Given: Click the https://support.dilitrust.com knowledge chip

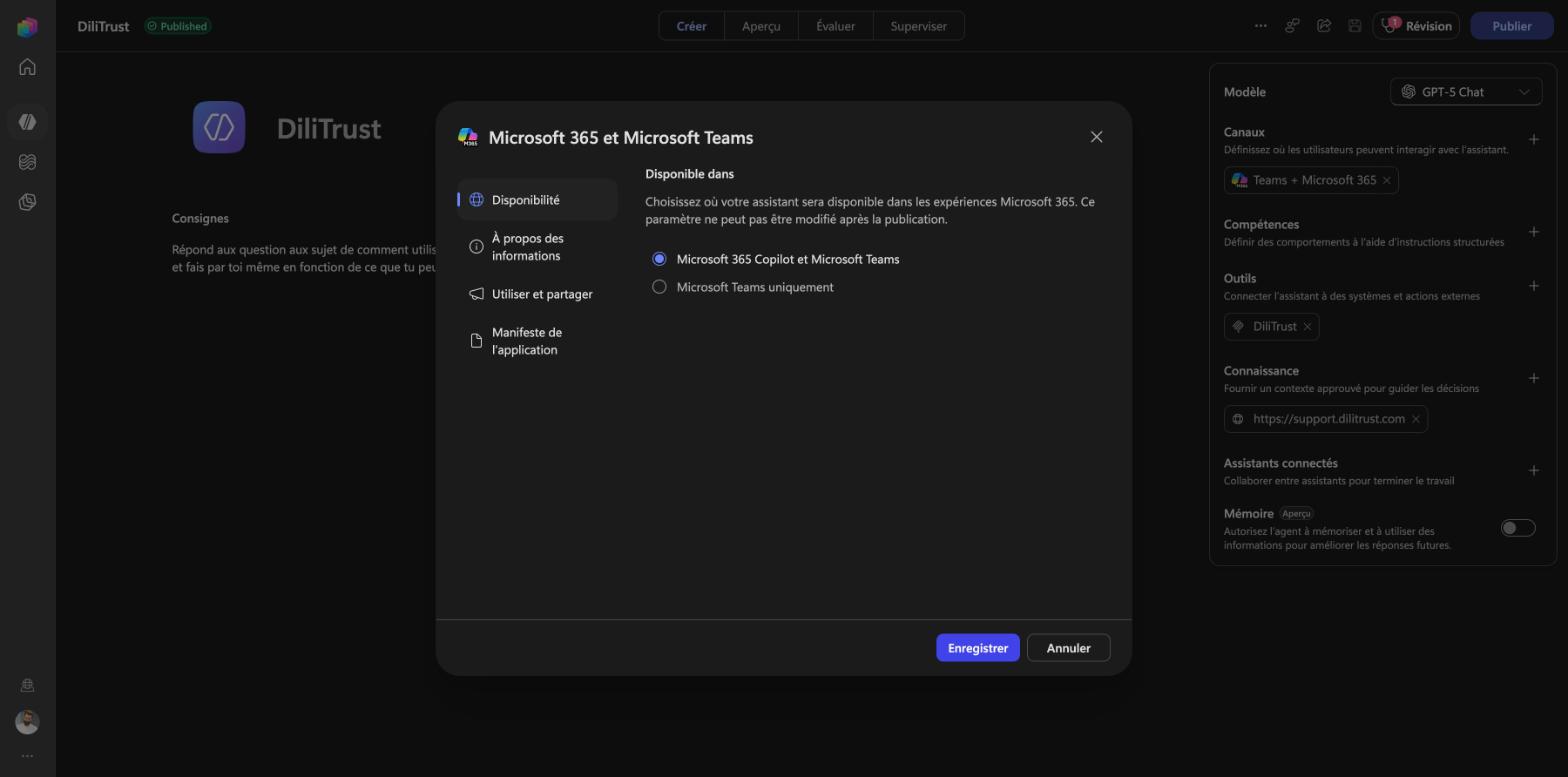Looking at the screenshot, I should pyautogui.click(x=1328, y=419).
